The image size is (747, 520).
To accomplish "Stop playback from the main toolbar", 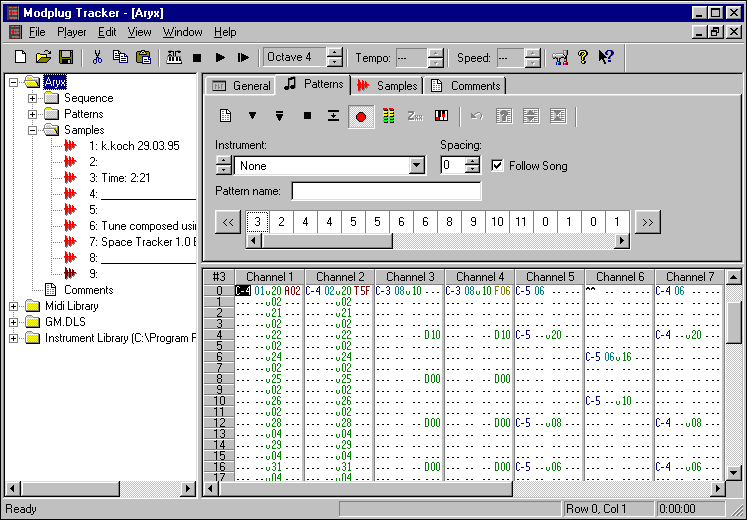I will click(x=198, y=58).
